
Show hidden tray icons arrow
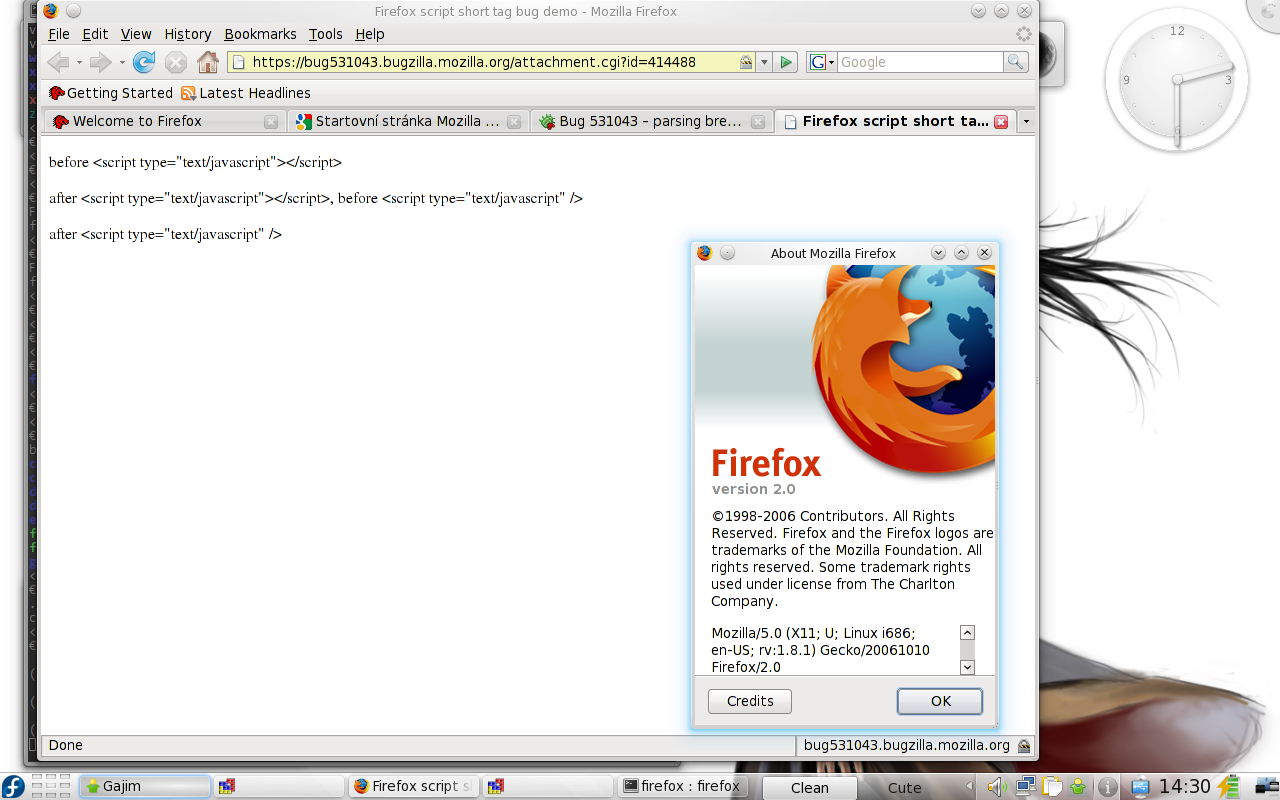point(968,787)
